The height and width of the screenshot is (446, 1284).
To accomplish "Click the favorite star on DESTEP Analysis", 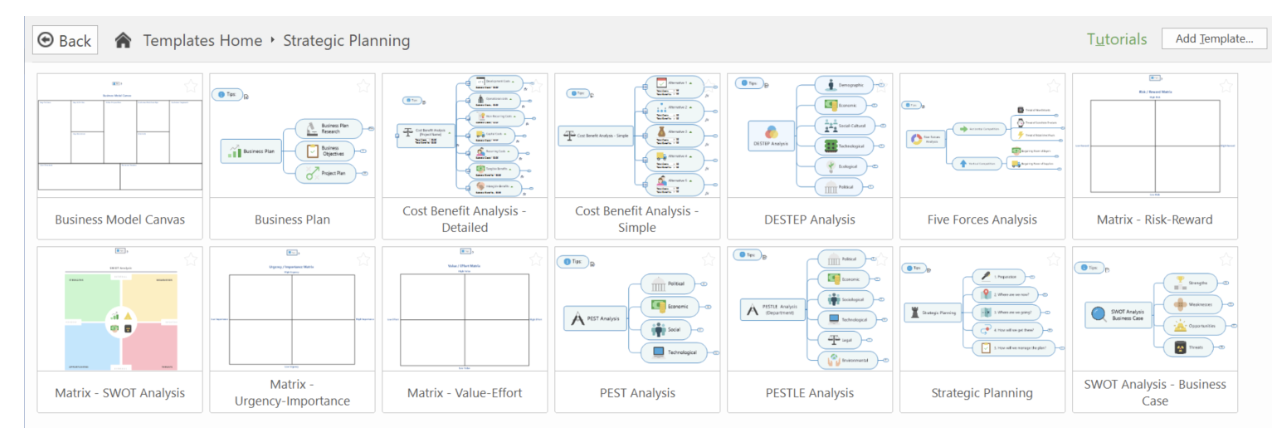I will click(881, 87).
